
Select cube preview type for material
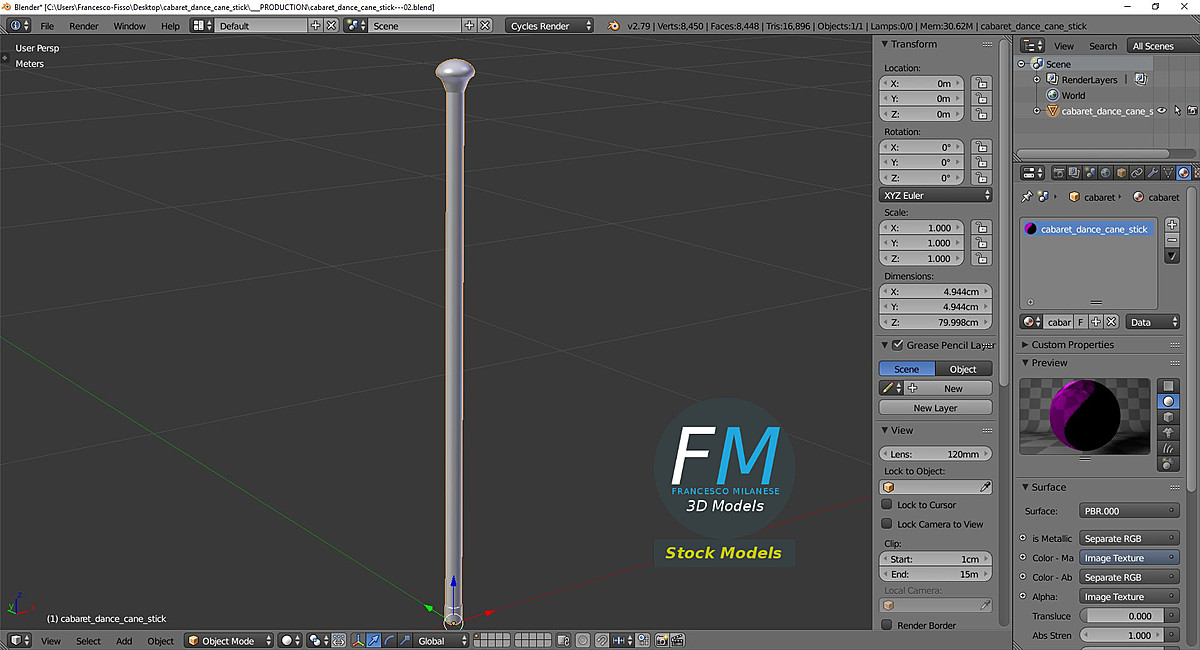1167,416
